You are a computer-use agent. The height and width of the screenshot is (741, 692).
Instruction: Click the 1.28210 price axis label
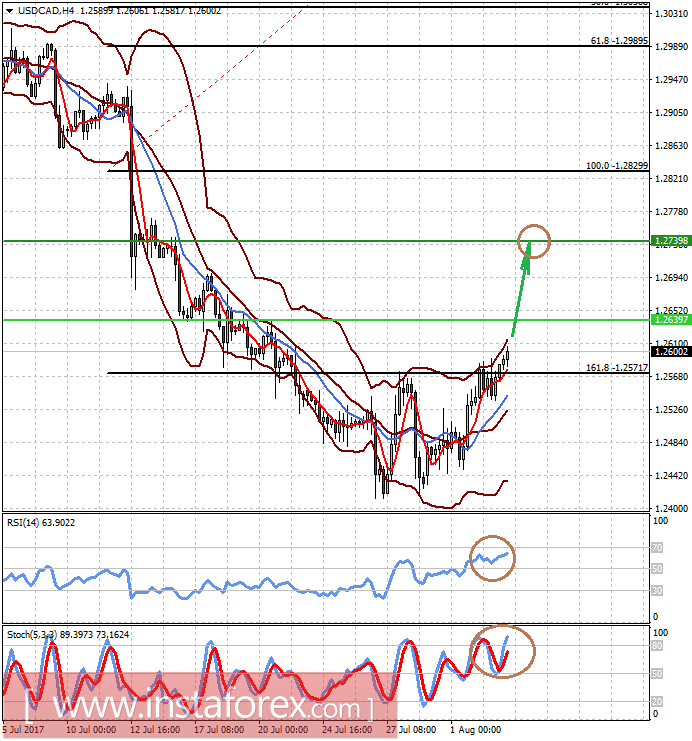671,179
